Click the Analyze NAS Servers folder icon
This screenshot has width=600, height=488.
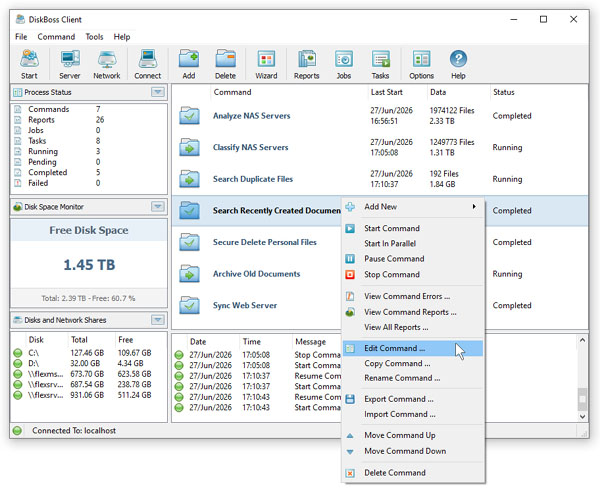(x=189, y=116)
